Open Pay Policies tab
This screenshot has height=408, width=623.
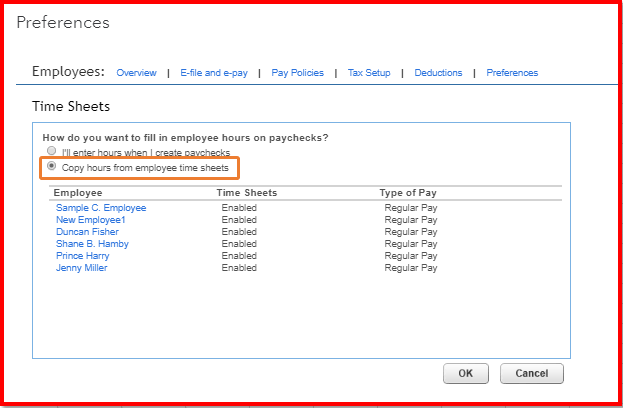(295, 73)
